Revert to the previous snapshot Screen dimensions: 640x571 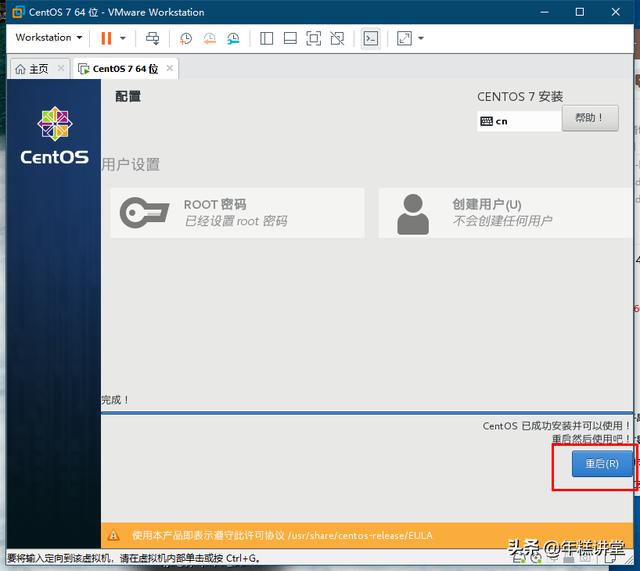coord(209,38)
